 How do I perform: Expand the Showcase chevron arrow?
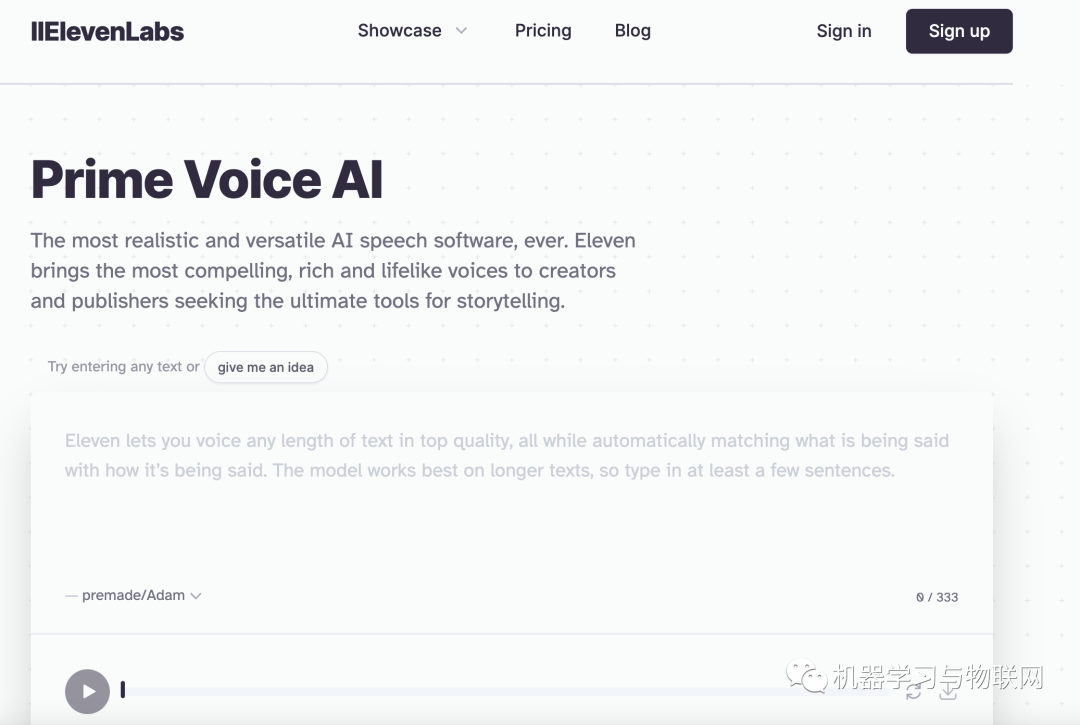461,31
